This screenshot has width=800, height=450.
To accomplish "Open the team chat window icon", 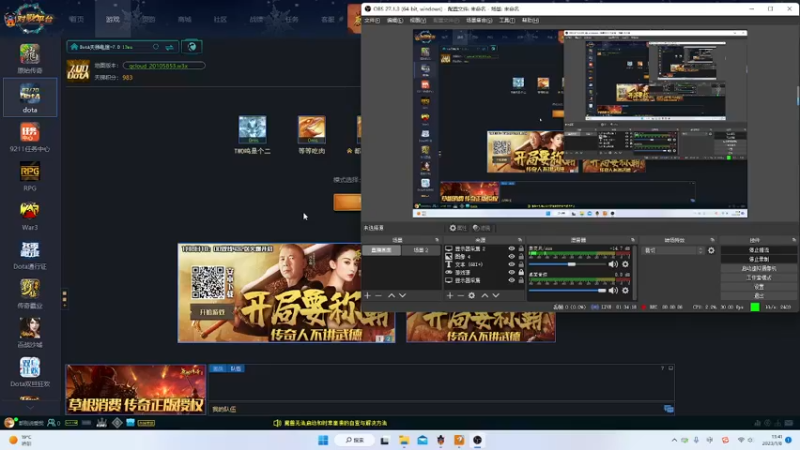I will (668, 409).
